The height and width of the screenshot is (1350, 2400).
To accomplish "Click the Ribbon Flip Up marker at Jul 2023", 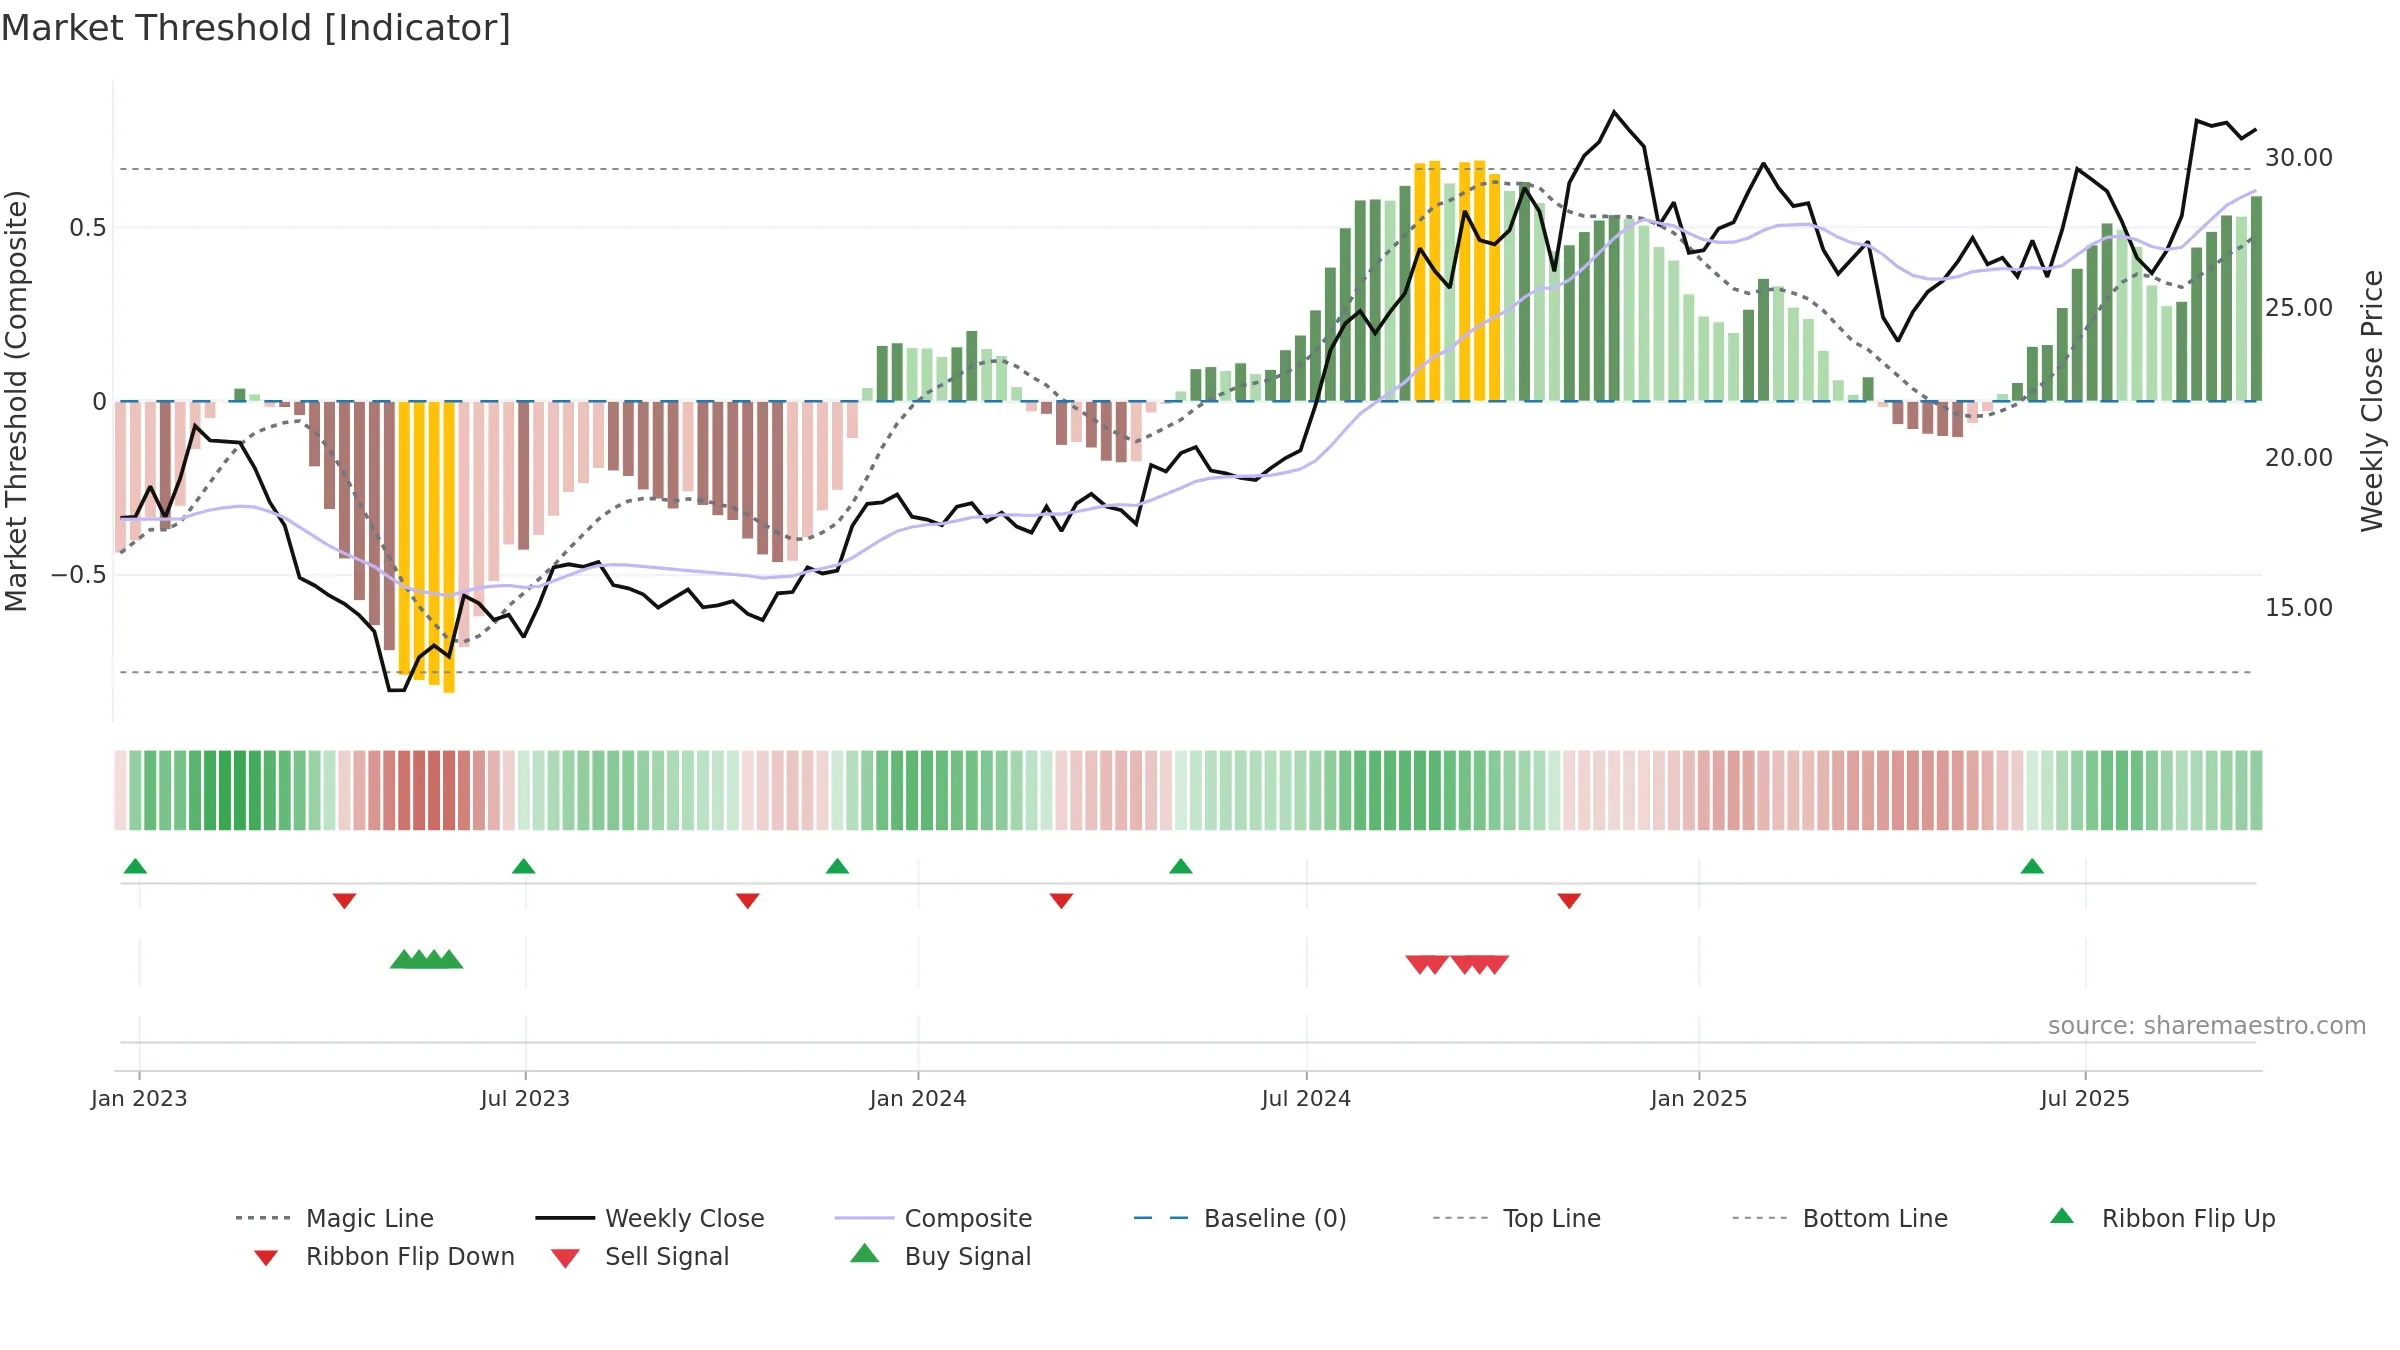I will (x=523, y=866).
